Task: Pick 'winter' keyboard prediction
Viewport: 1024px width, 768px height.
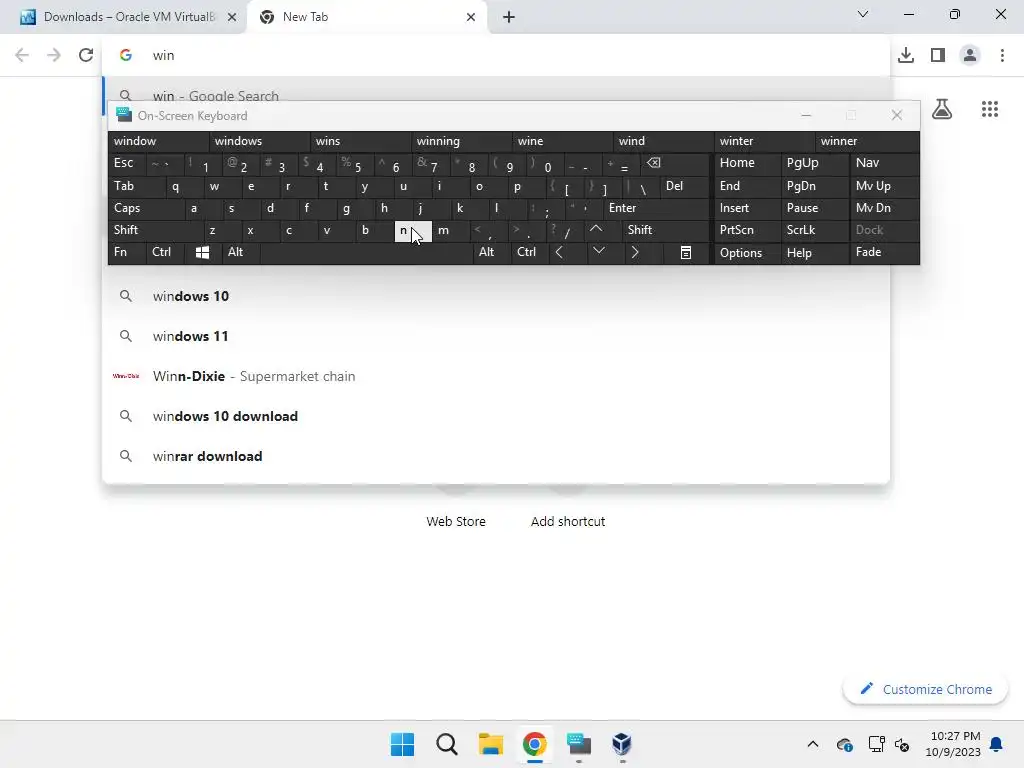Action: coord(764,141)
